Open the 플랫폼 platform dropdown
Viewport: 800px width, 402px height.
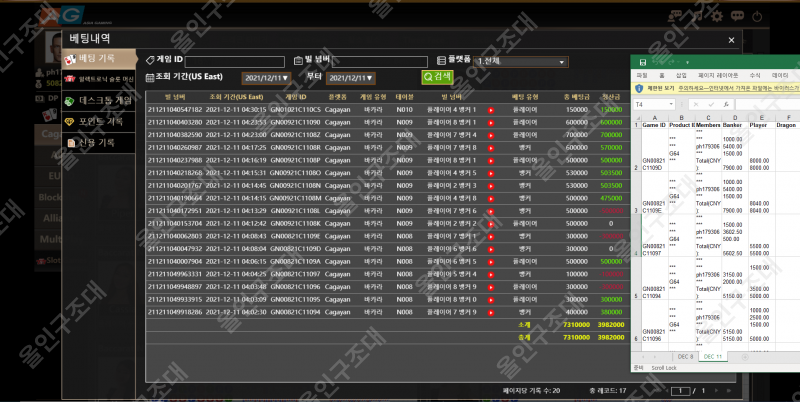point(520,62)
